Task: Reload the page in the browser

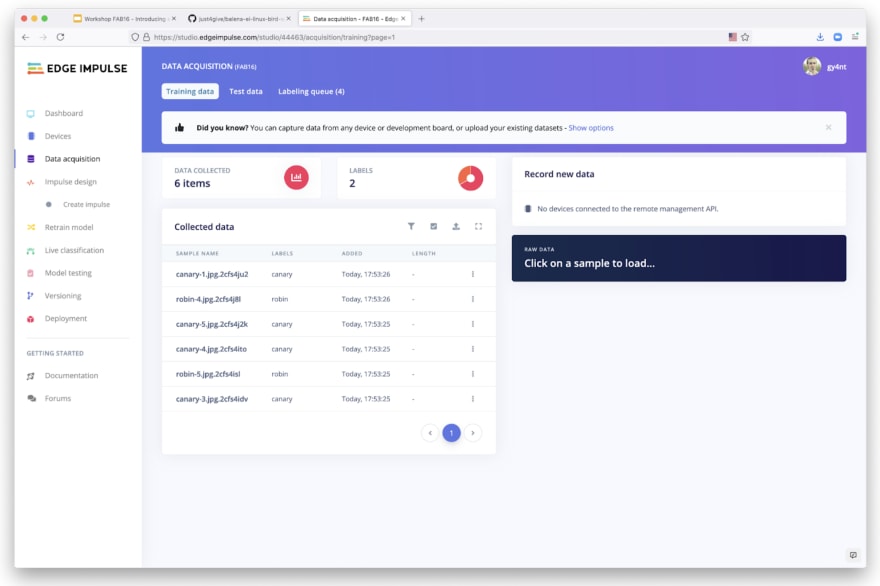Action: pos(61,37)
